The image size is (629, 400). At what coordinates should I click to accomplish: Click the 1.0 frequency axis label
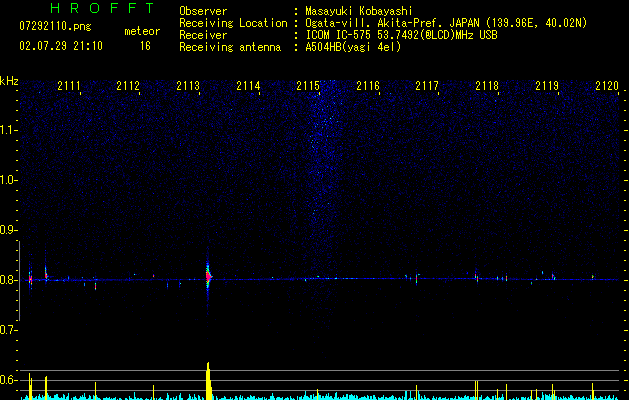(8, 180)
